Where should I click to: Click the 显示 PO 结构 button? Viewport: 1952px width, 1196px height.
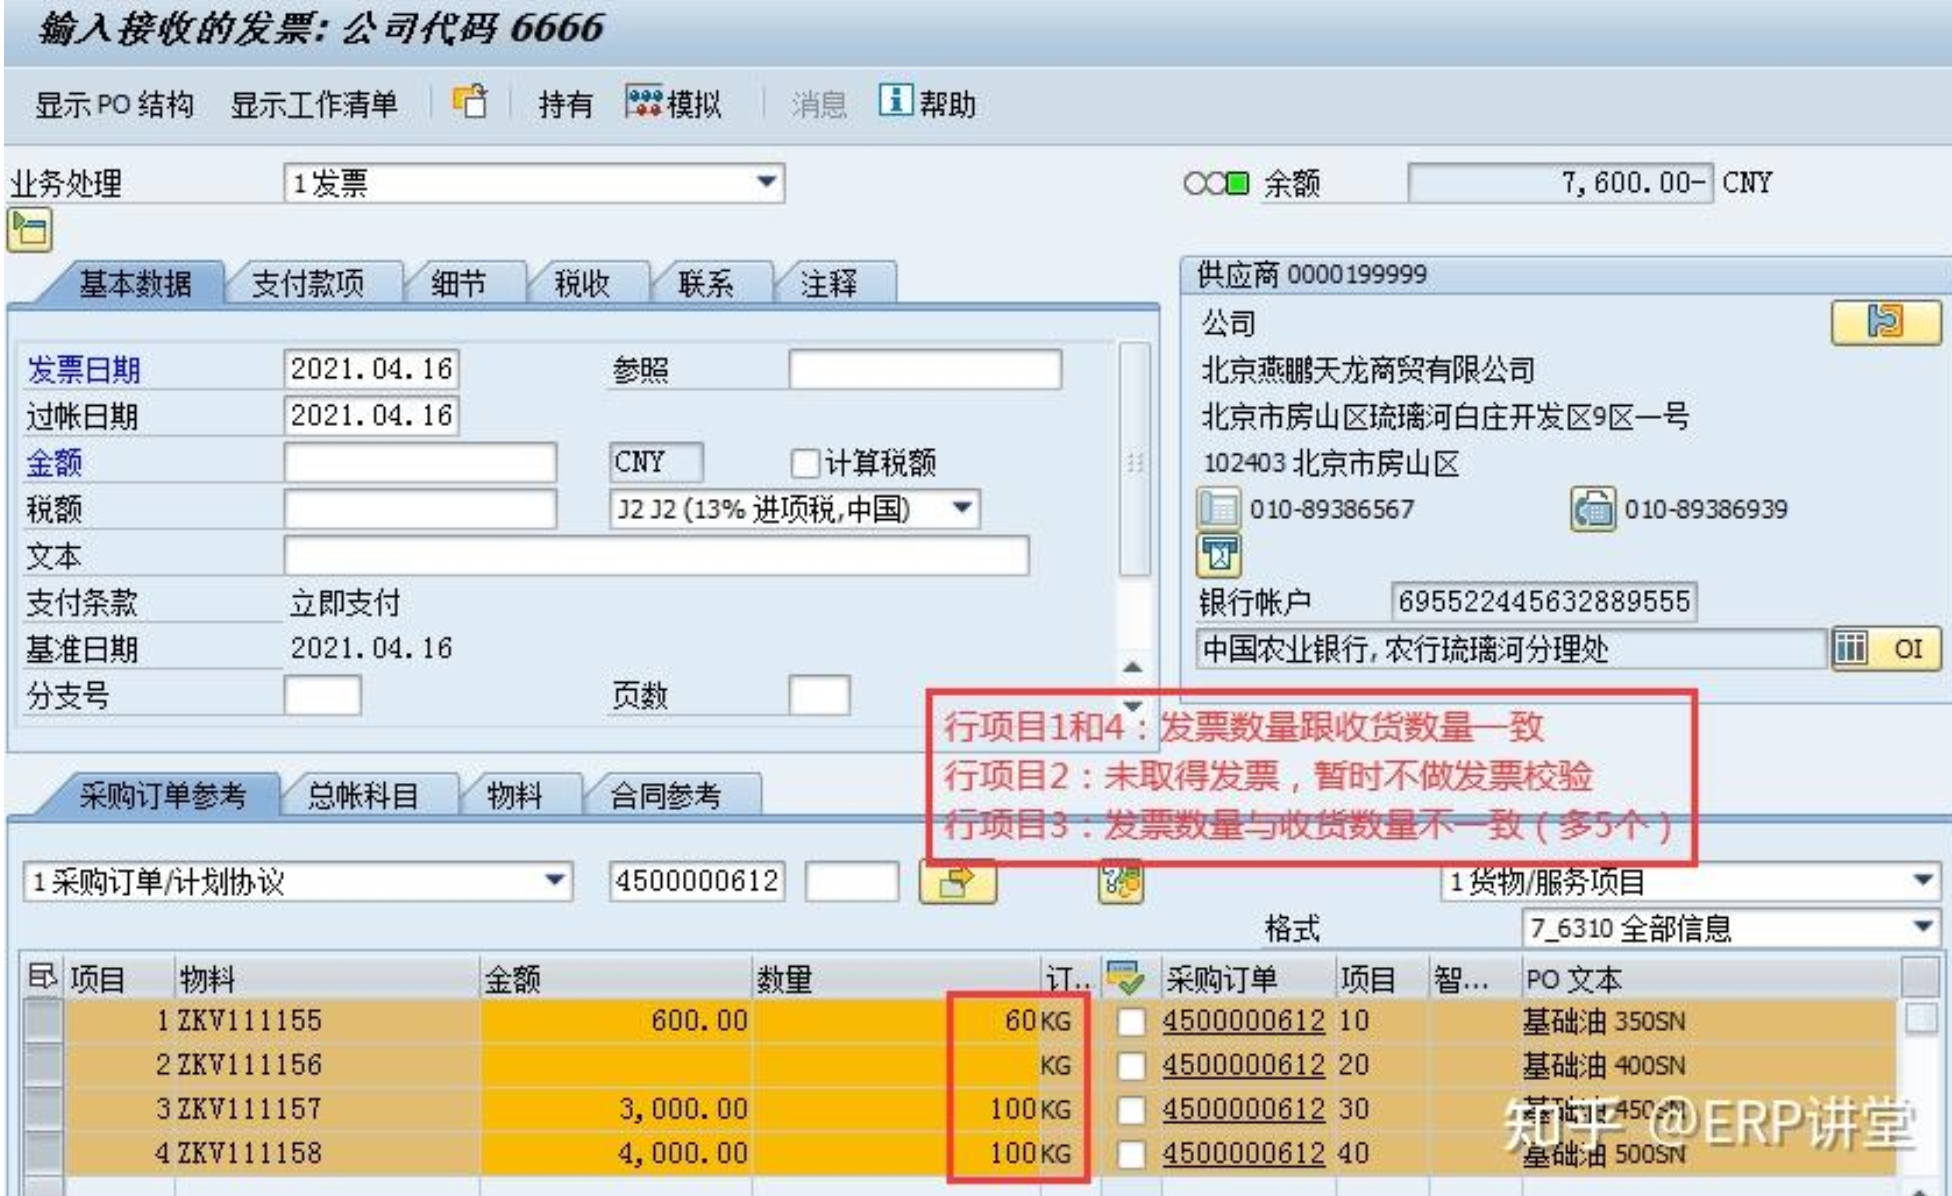tap(114, 104)
